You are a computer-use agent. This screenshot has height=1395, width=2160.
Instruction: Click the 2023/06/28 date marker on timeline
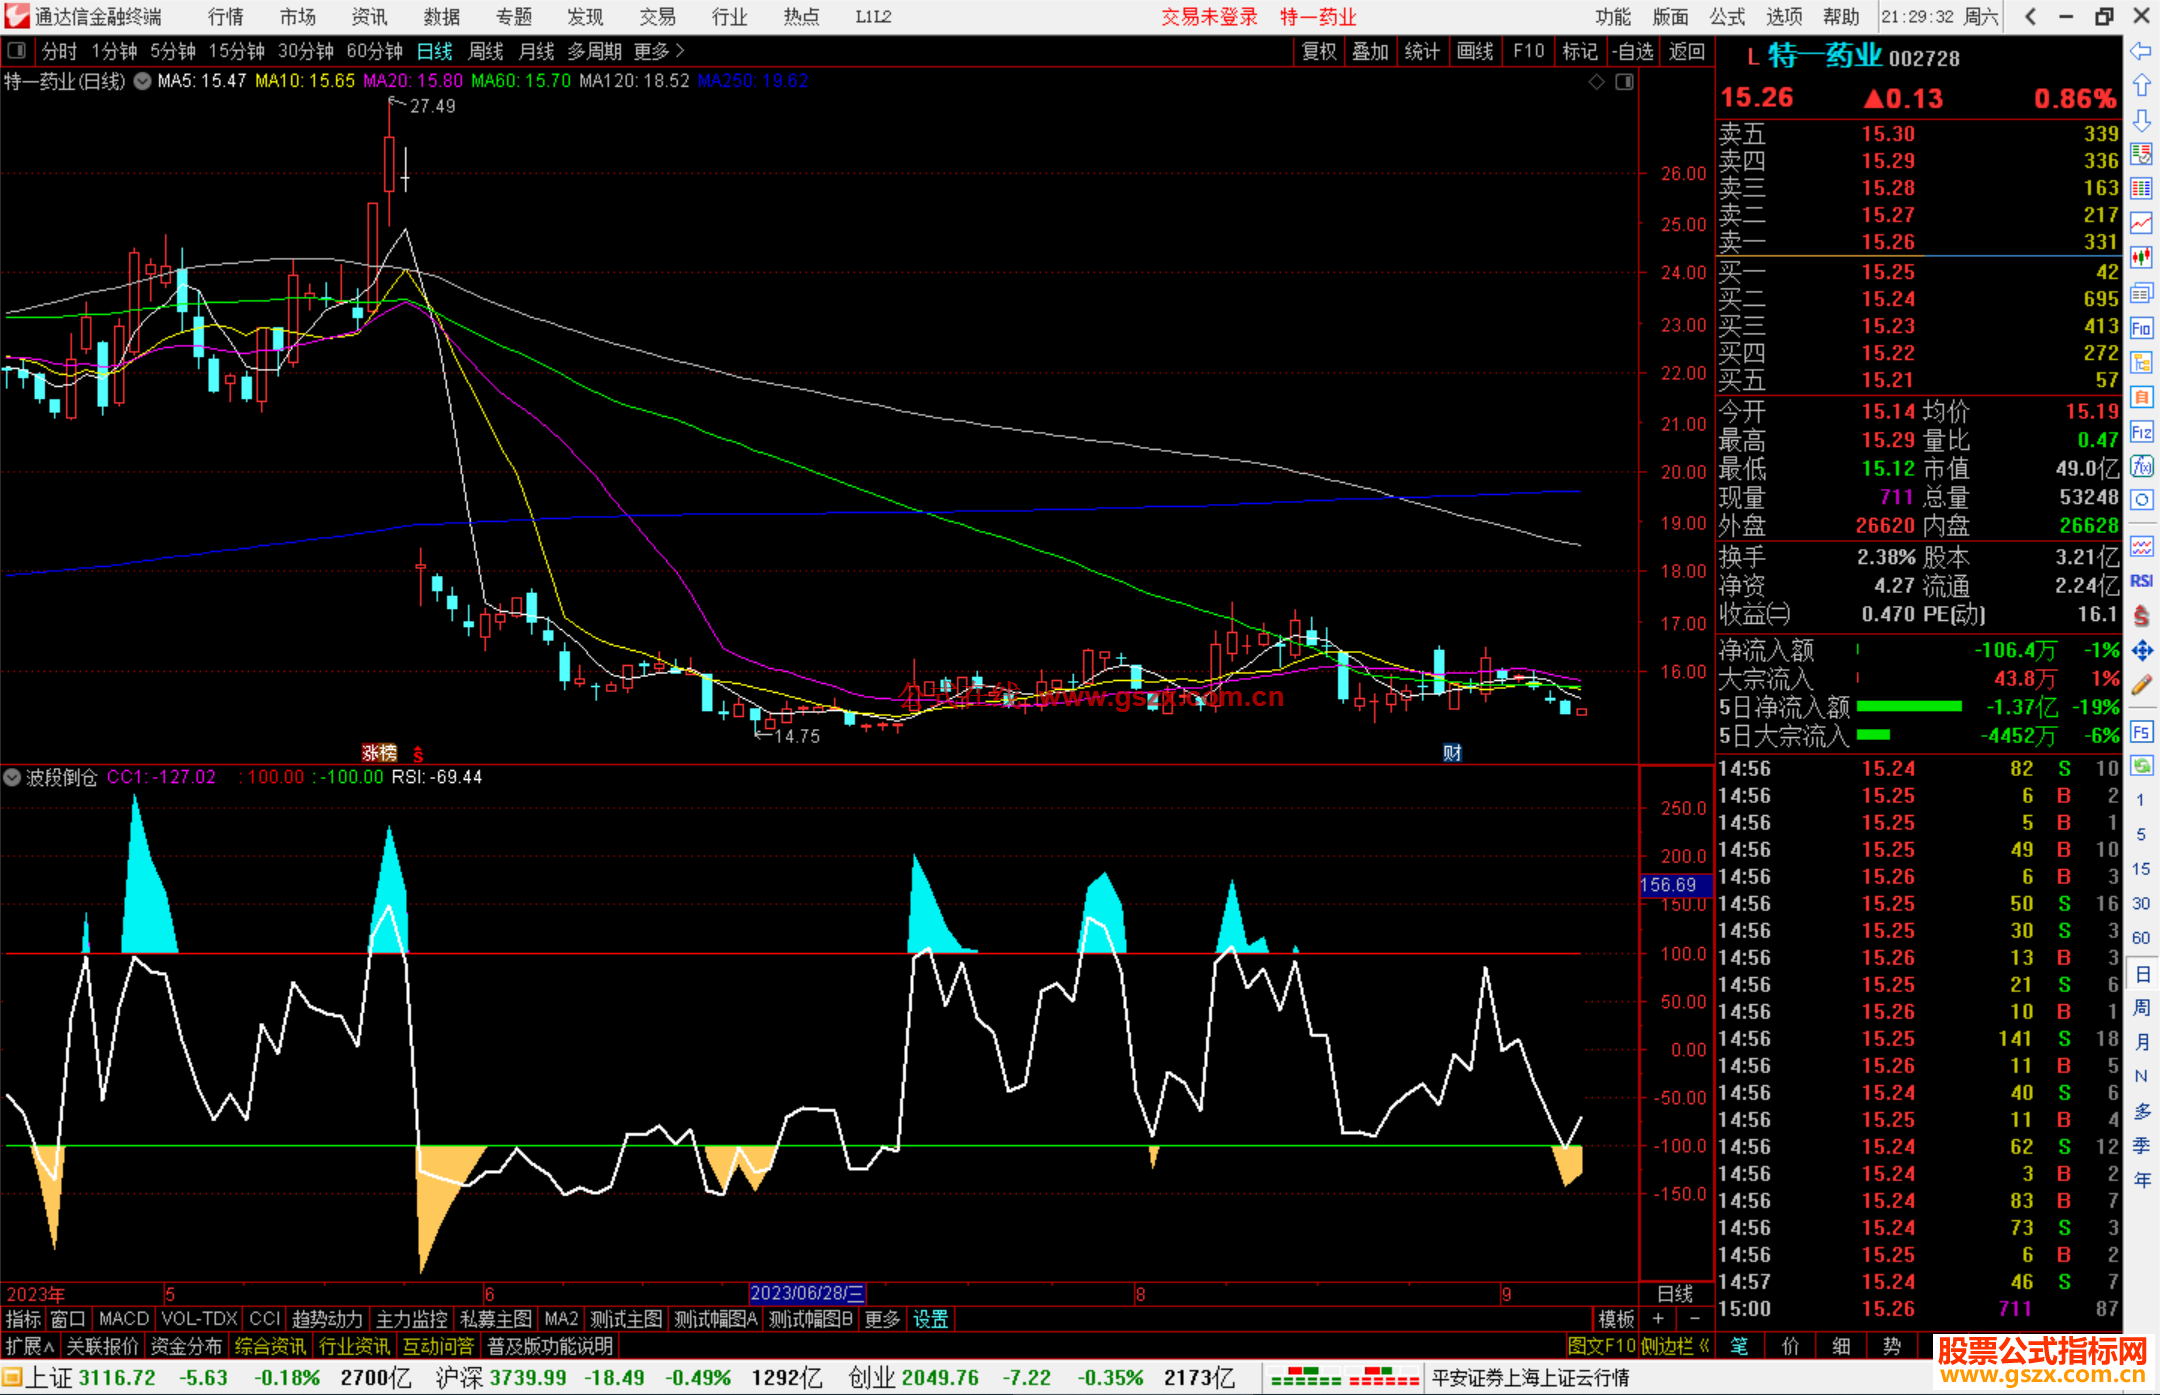[x=806, y=1293]
